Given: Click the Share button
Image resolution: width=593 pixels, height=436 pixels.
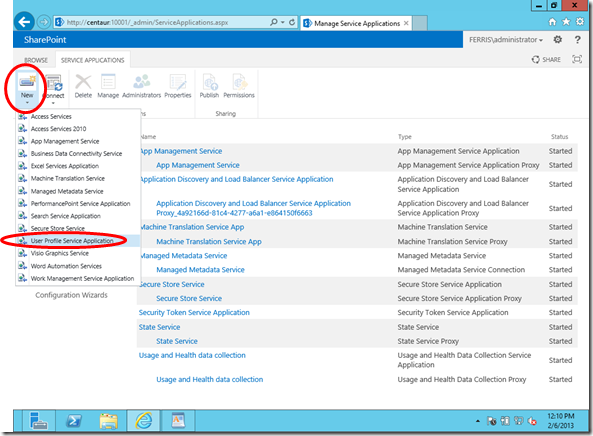Looking at the screenshot, I should point(546,59).
